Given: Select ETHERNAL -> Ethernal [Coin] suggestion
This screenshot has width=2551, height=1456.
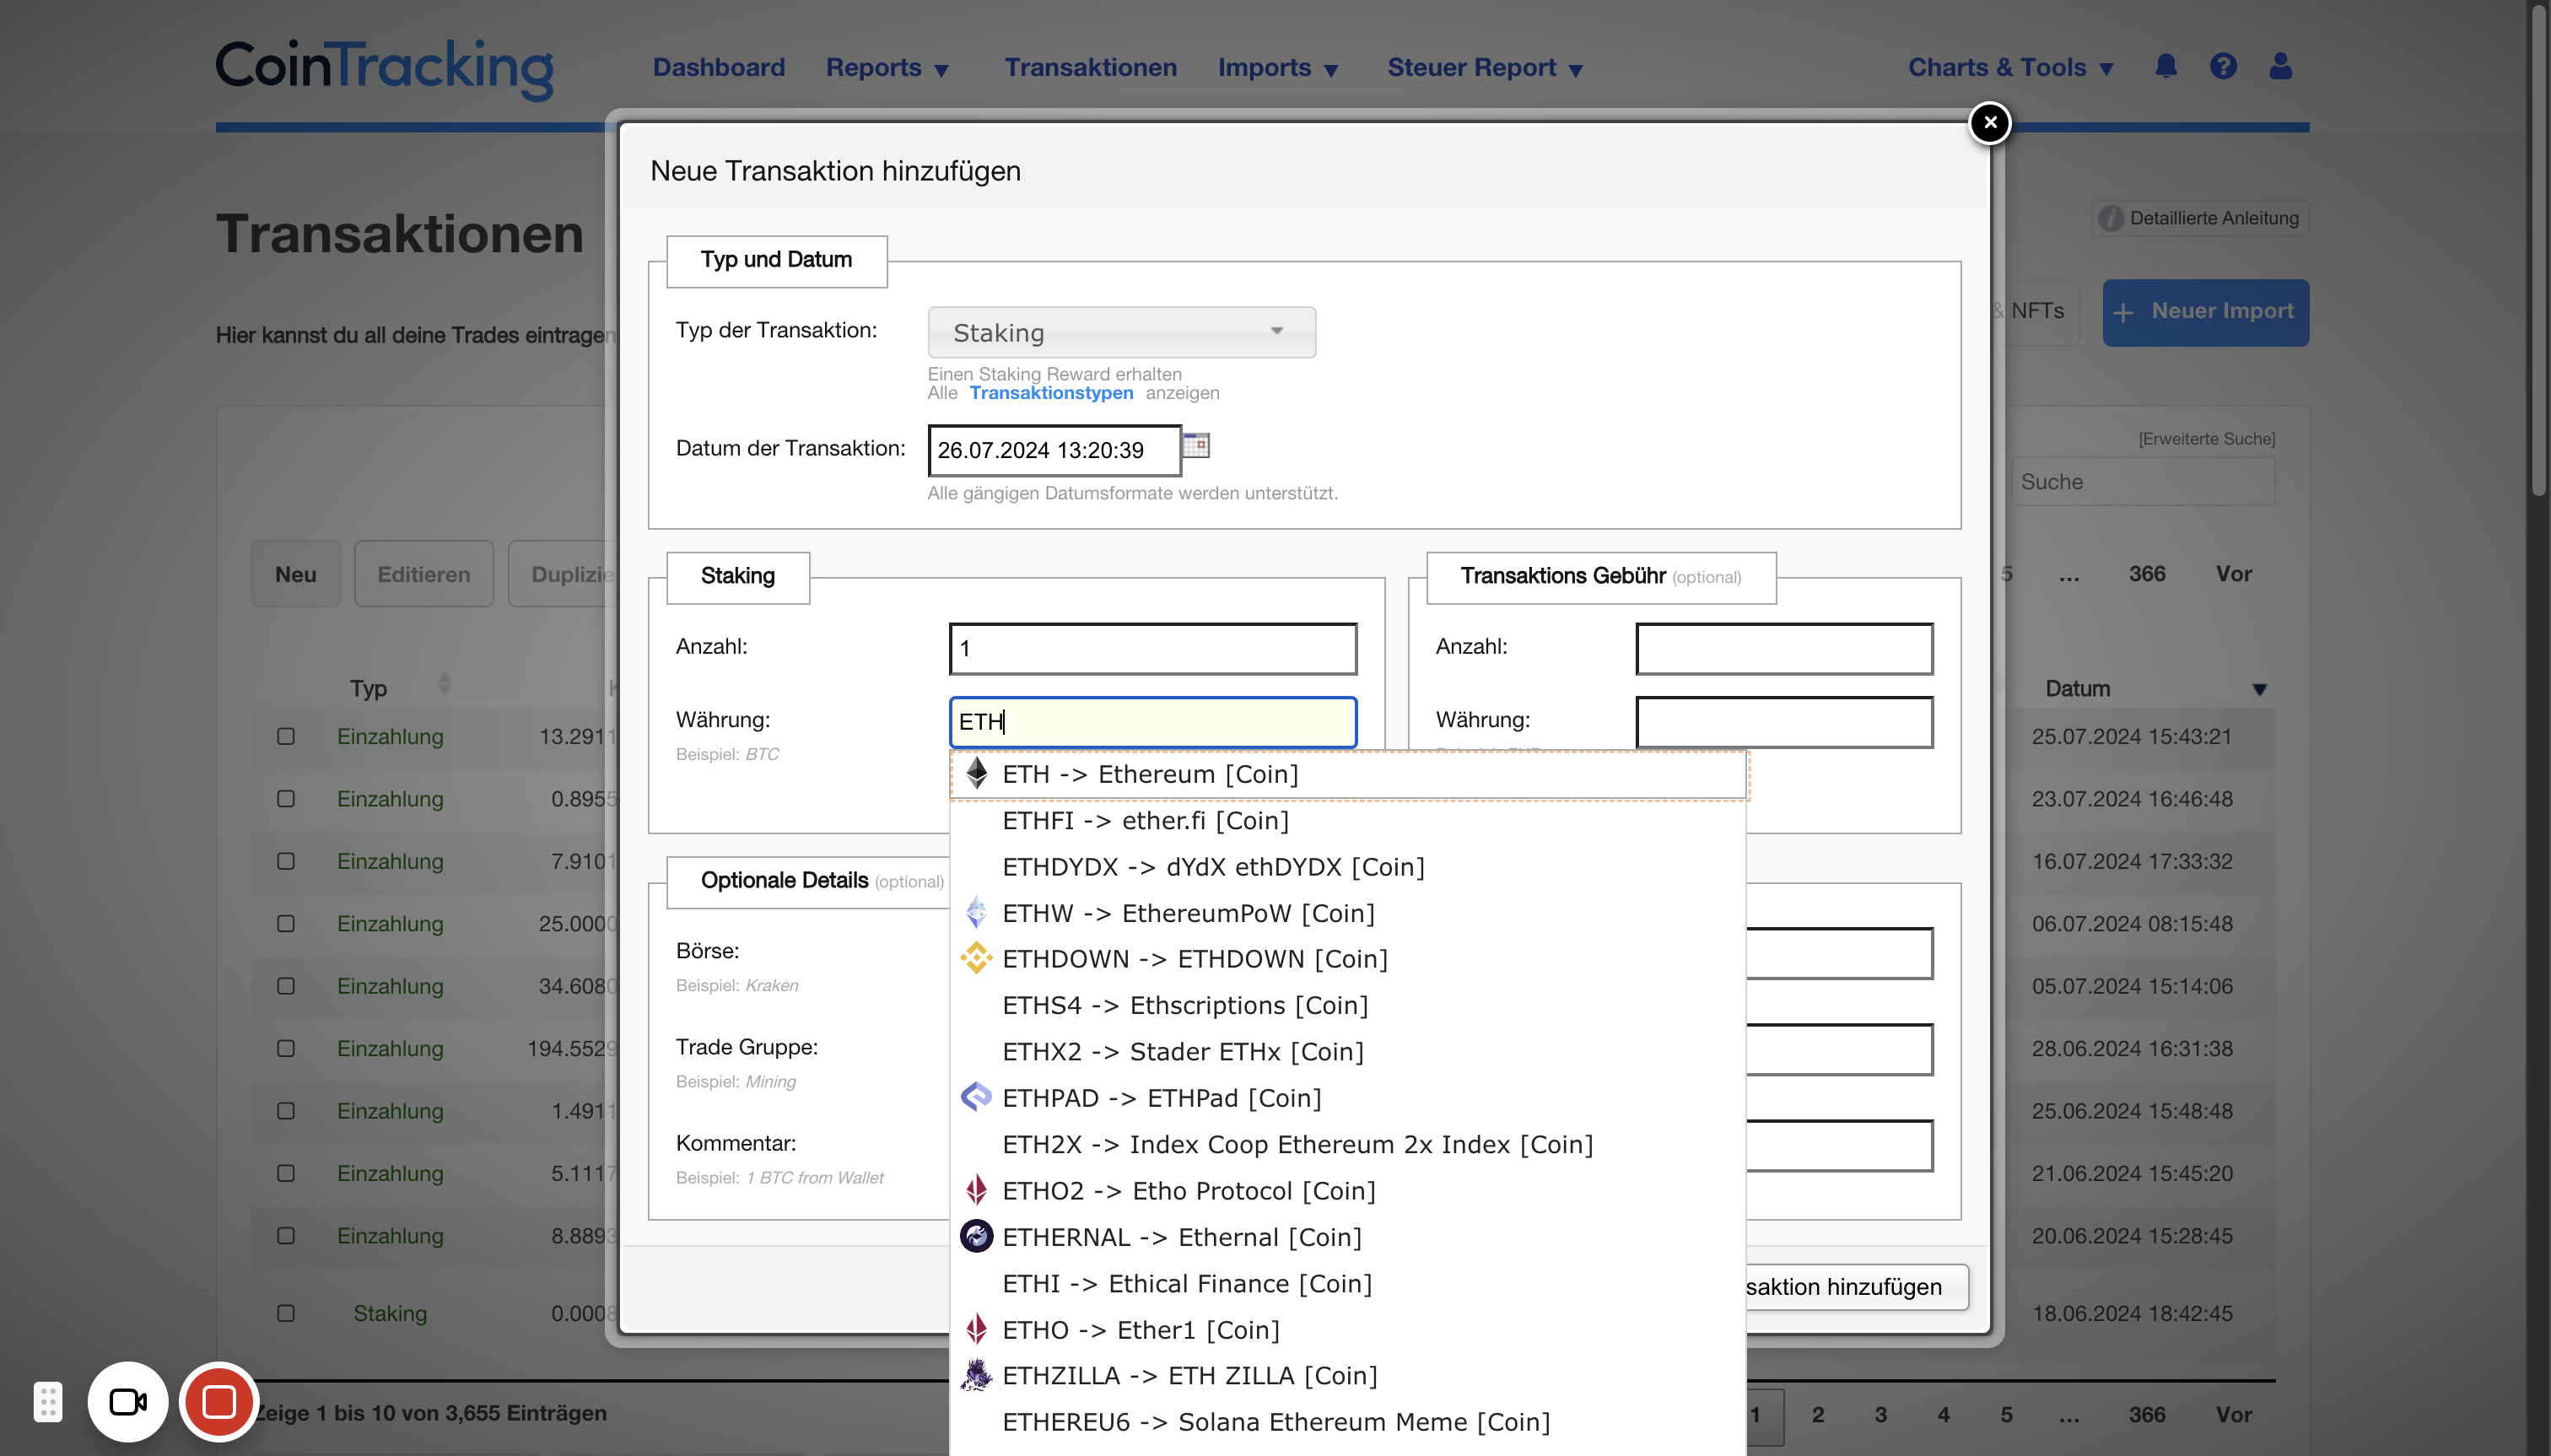Looking at the screenshot, I should pyautogui.click(x=1347, y=1237).
